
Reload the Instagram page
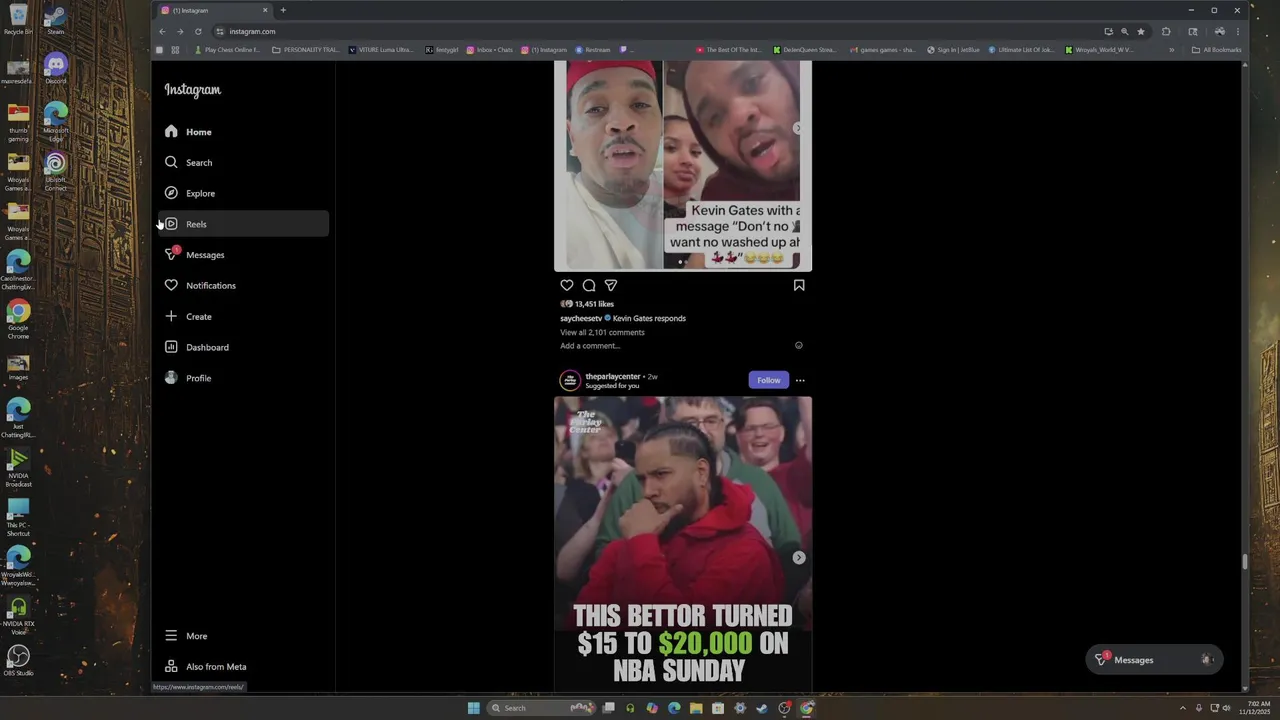pyautogui.click(x=198, y=31)
